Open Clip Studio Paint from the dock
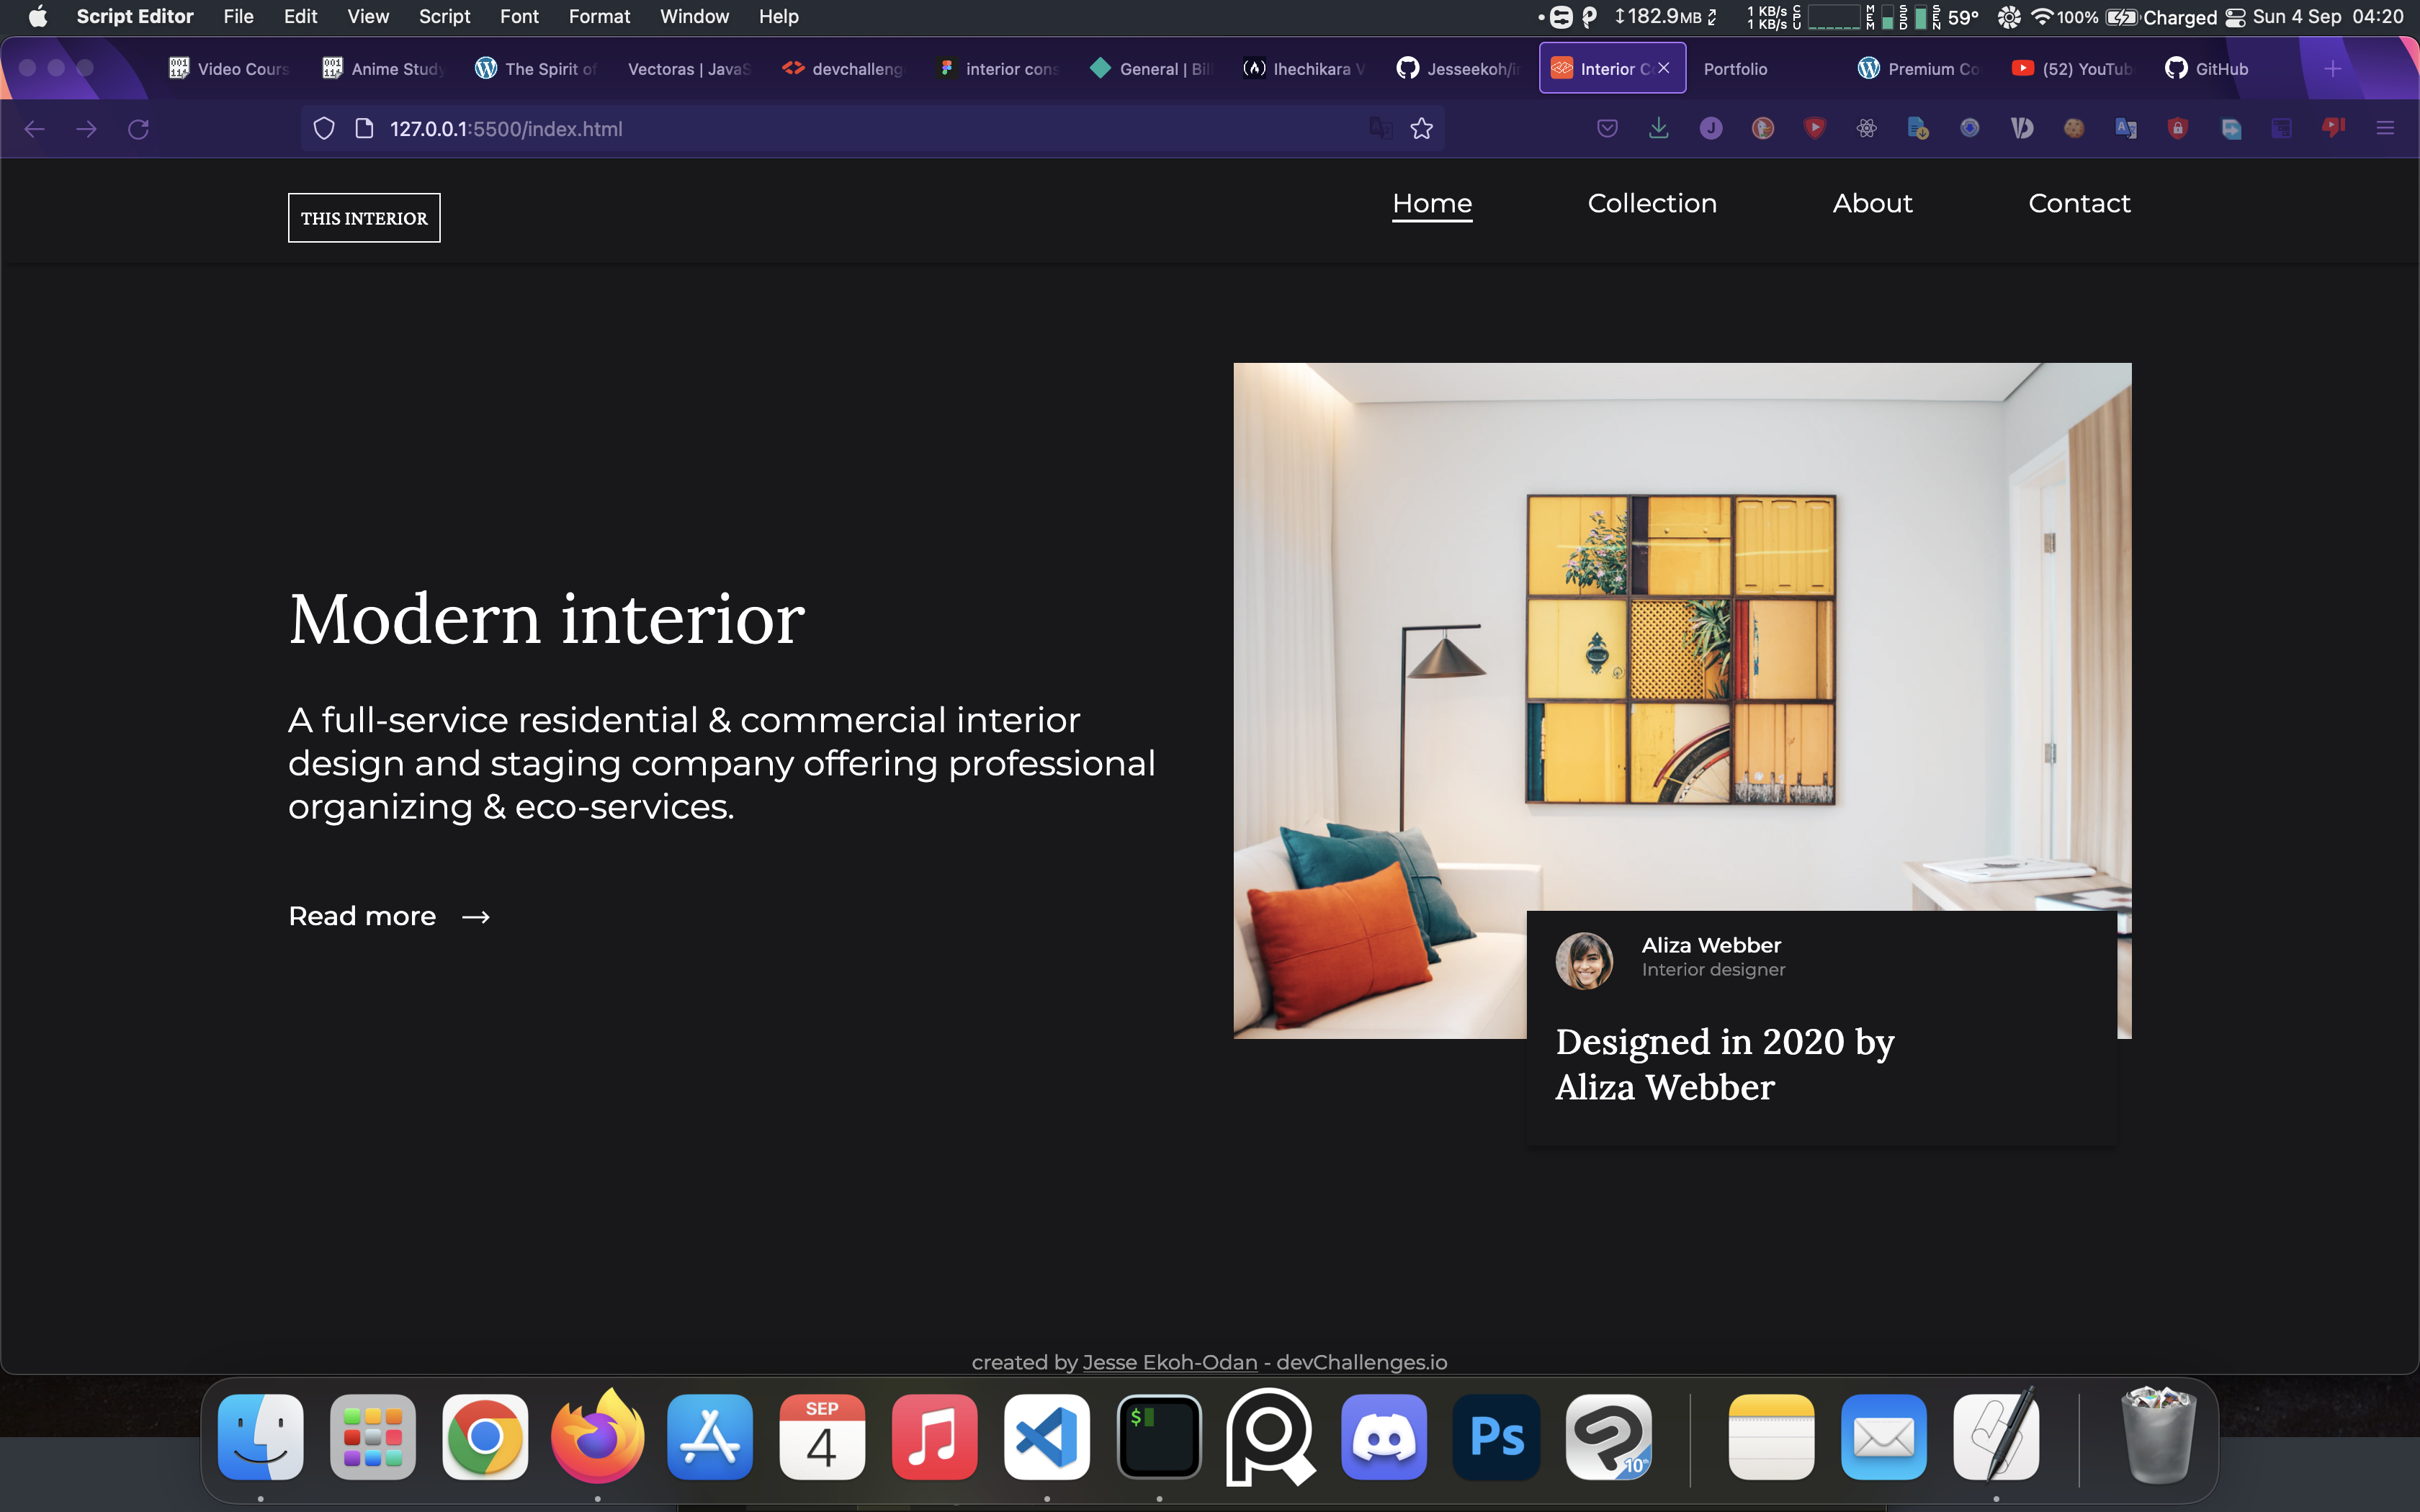This screenshot has height=1512, width=2420. 1609,1437
